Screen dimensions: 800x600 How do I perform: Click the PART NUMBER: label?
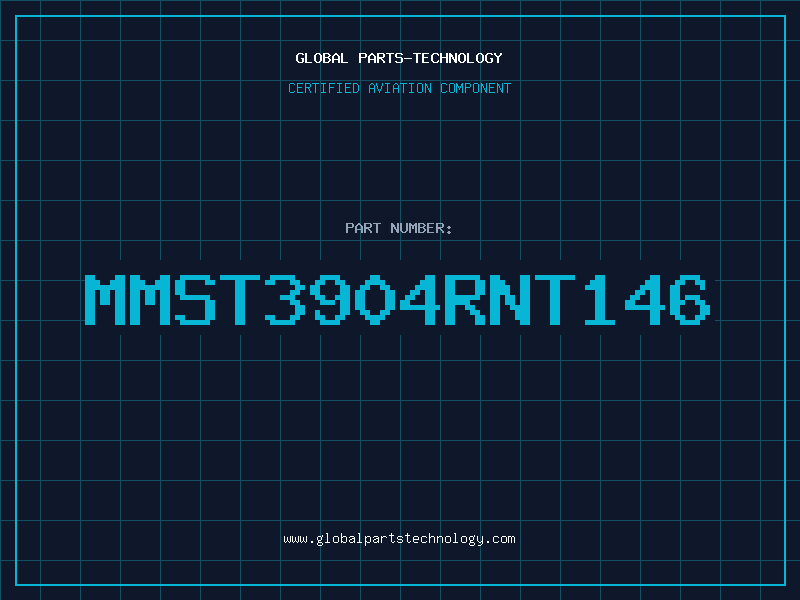point(399,228)
